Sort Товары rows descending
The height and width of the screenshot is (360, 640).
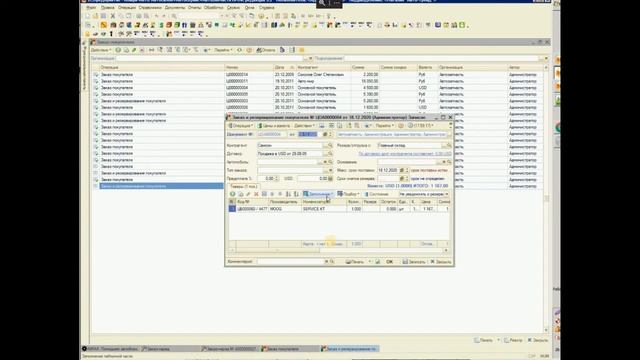point(296,194)
